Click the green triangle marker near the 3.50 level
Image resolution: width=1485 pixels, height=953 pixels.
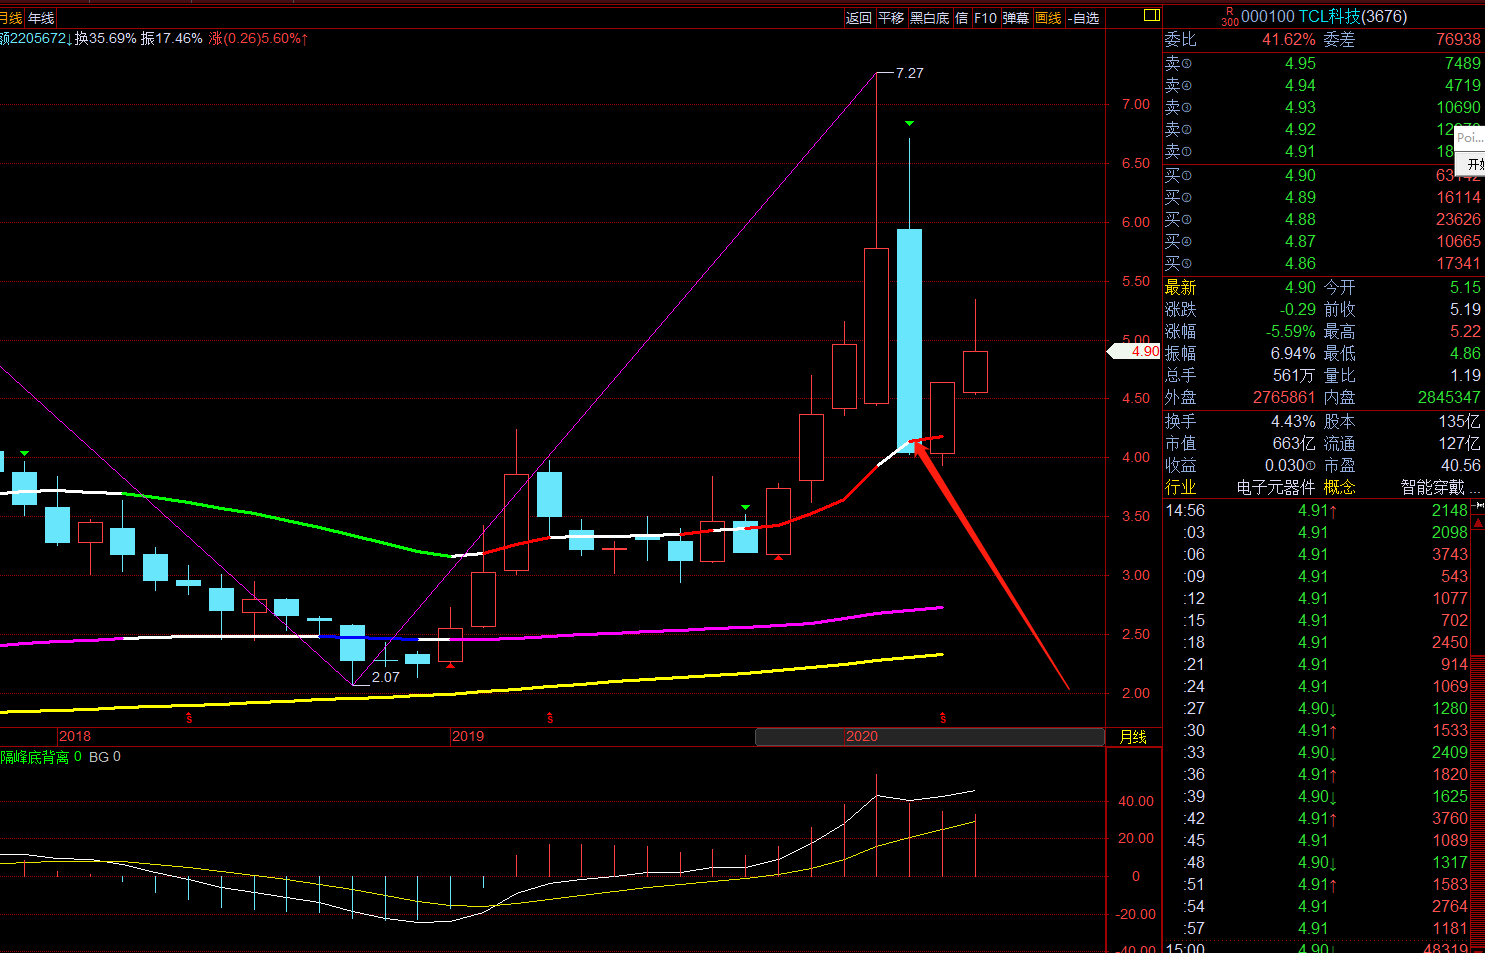click(745, 508)
